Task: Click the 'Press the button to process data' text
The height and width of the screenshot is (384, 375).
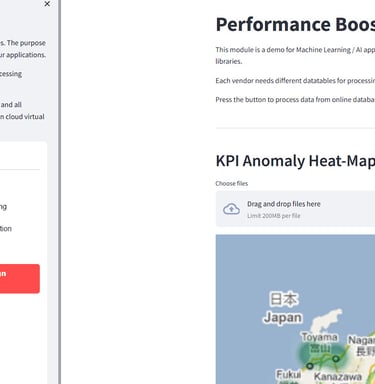Action: (295, 100)
